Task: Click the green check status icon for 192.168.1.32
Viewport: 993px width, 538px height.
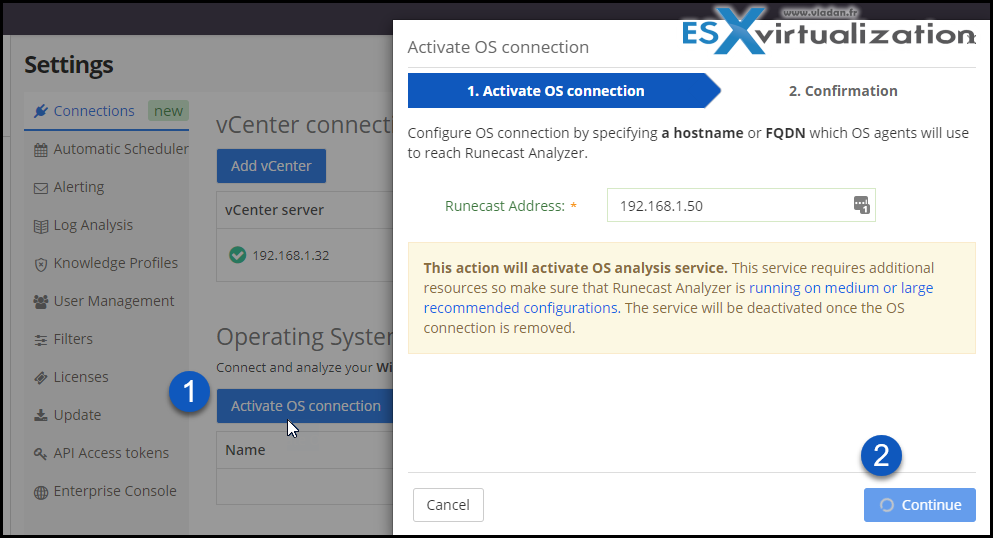Action: 237,255
